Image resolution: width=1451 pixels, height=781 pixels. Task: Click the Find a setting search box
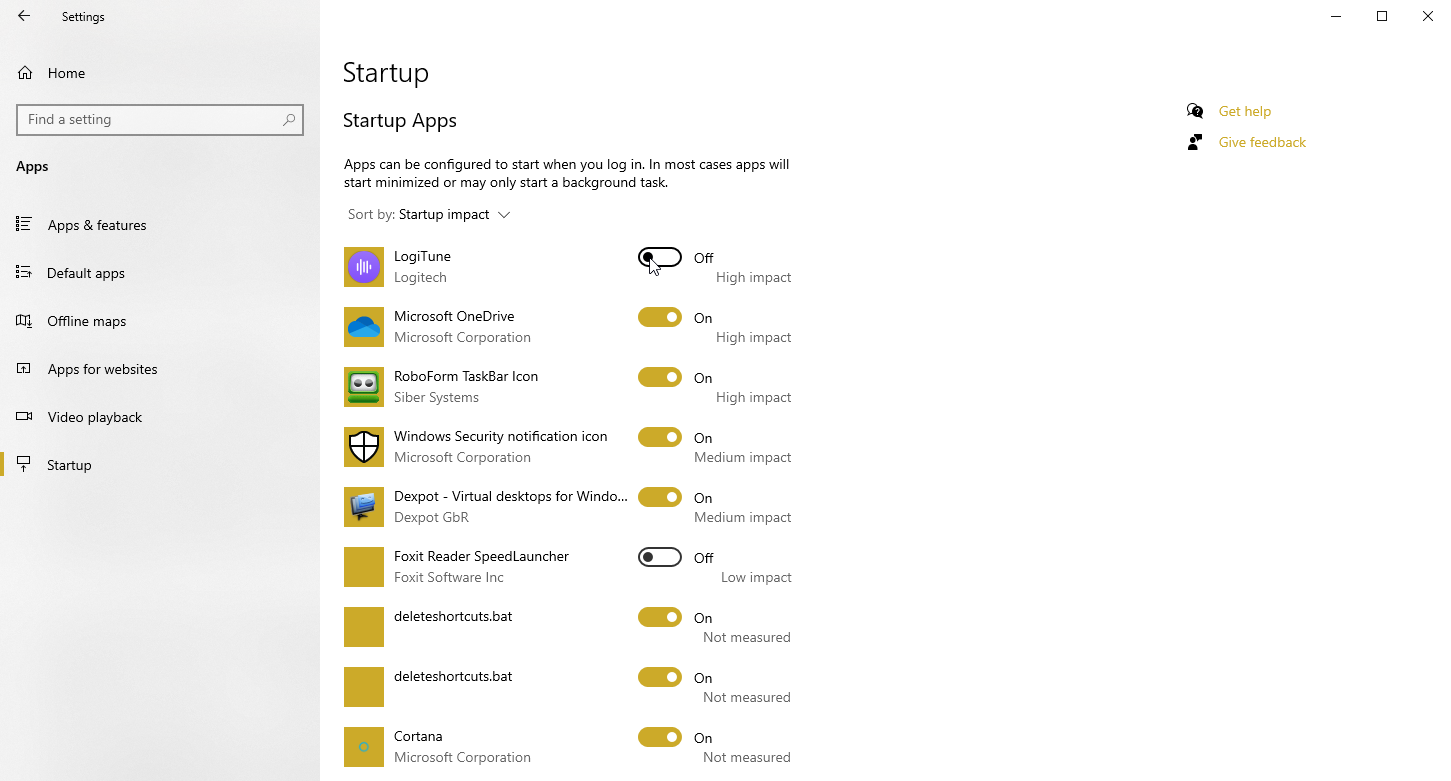[x=150, y=120]
